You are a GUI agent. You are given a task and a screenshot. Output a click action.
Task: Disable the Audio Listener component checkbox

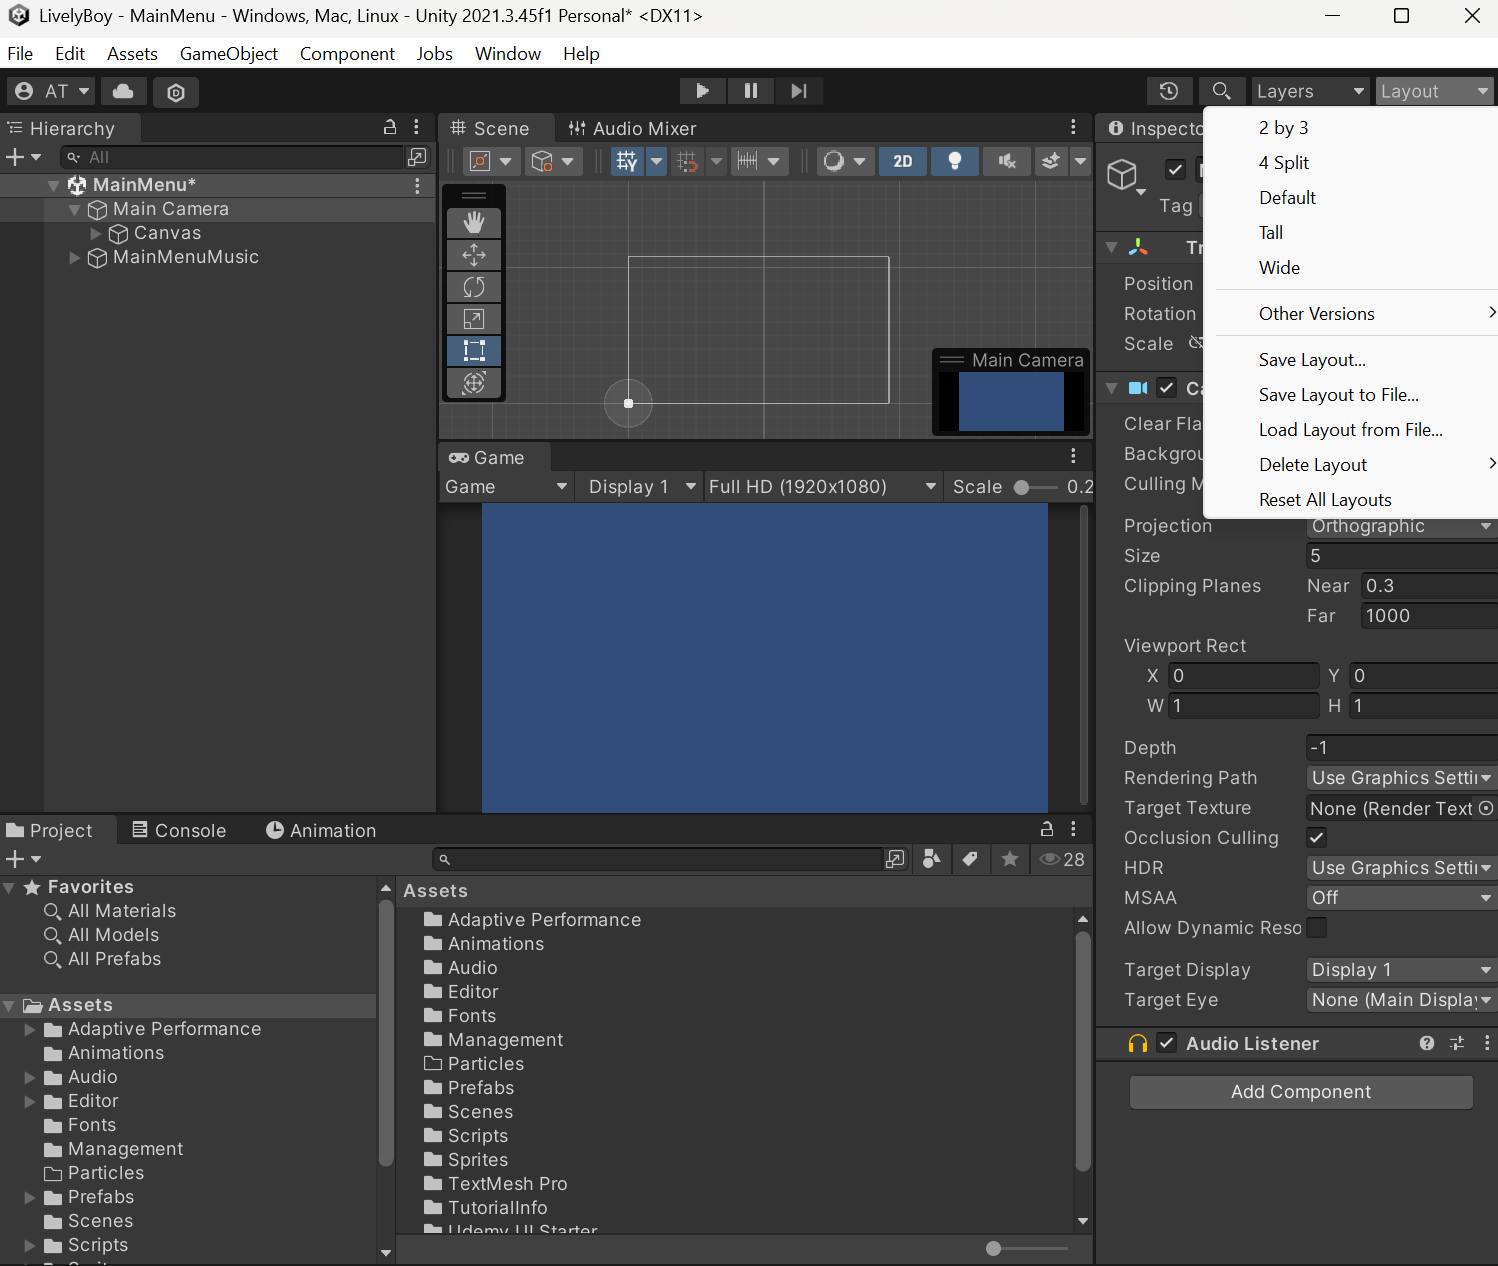1167,1043
